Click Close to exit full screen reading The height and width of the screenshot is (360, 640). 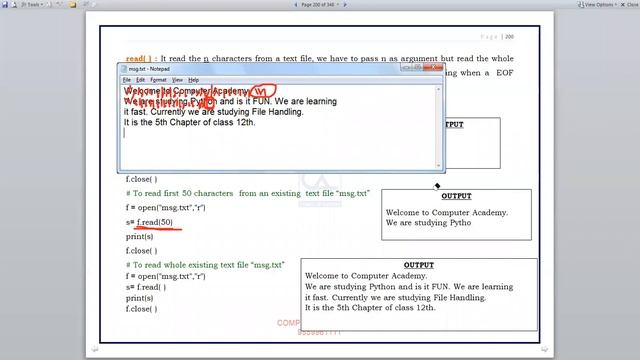[629, 4]
